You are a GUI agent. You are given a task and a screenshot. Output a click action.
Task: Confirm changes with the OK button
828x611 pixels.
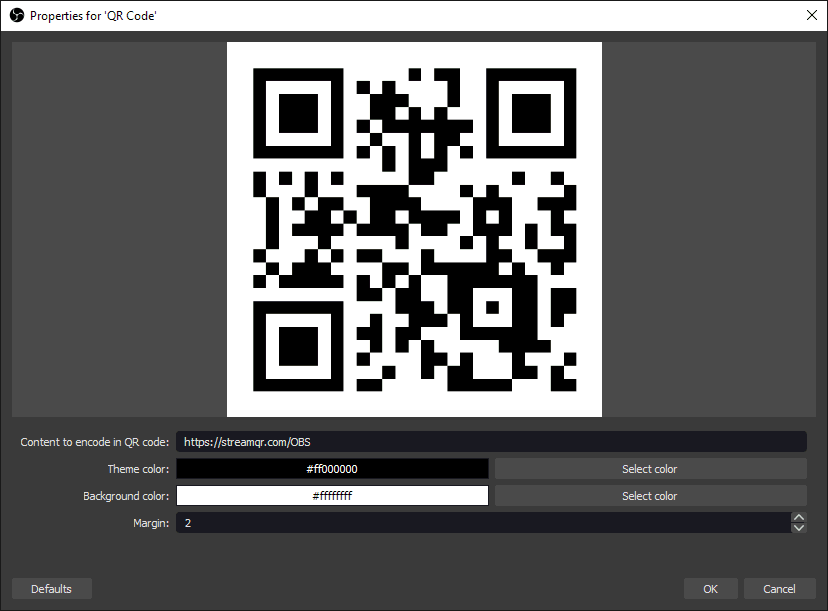point(710,588)
